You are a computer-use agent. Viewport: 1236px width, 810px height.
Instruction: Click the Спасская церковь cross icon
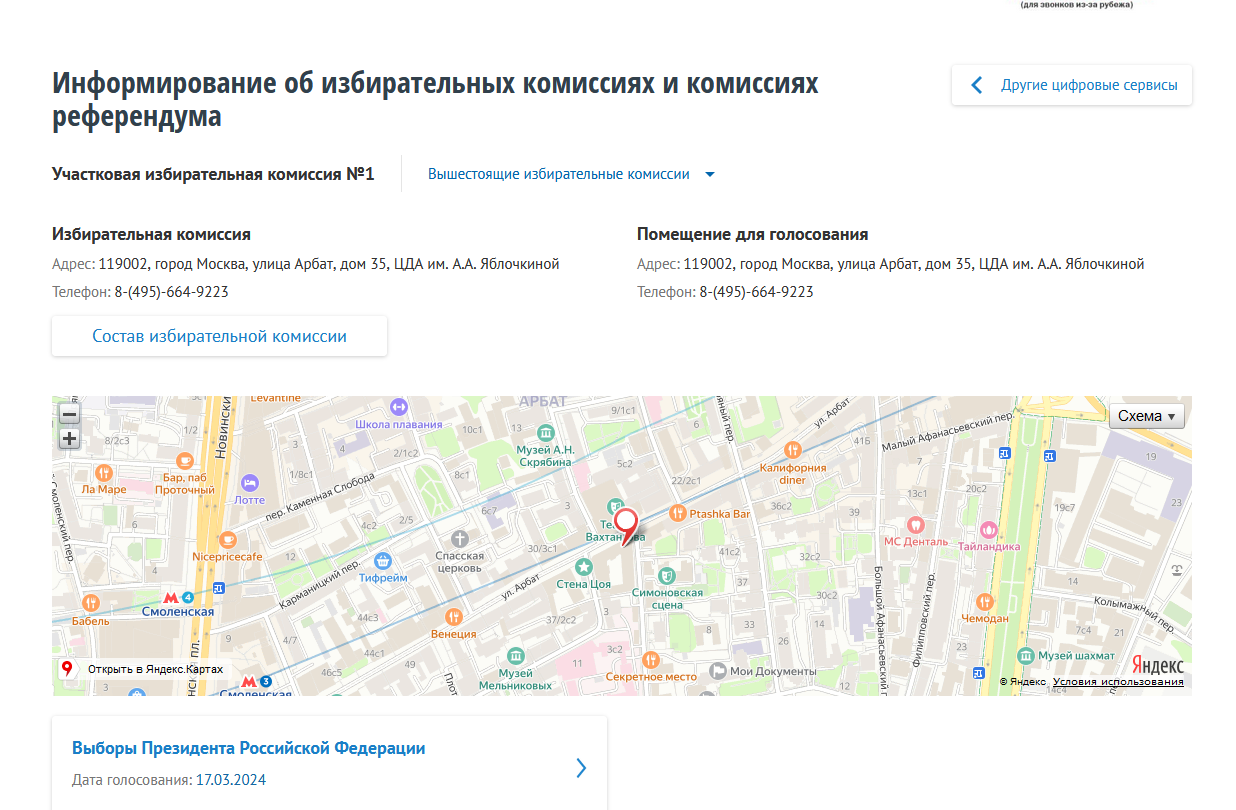460,539
